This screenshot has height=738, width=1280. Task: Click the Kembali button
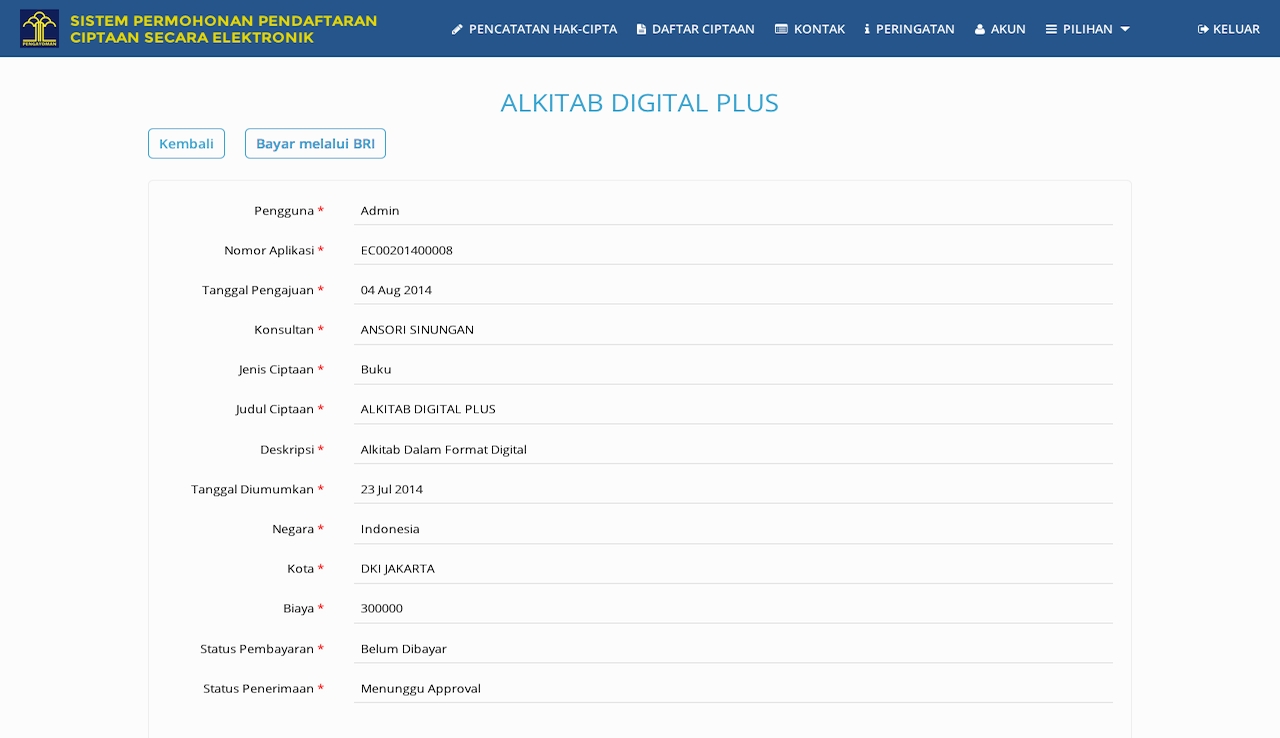point(186,143)
